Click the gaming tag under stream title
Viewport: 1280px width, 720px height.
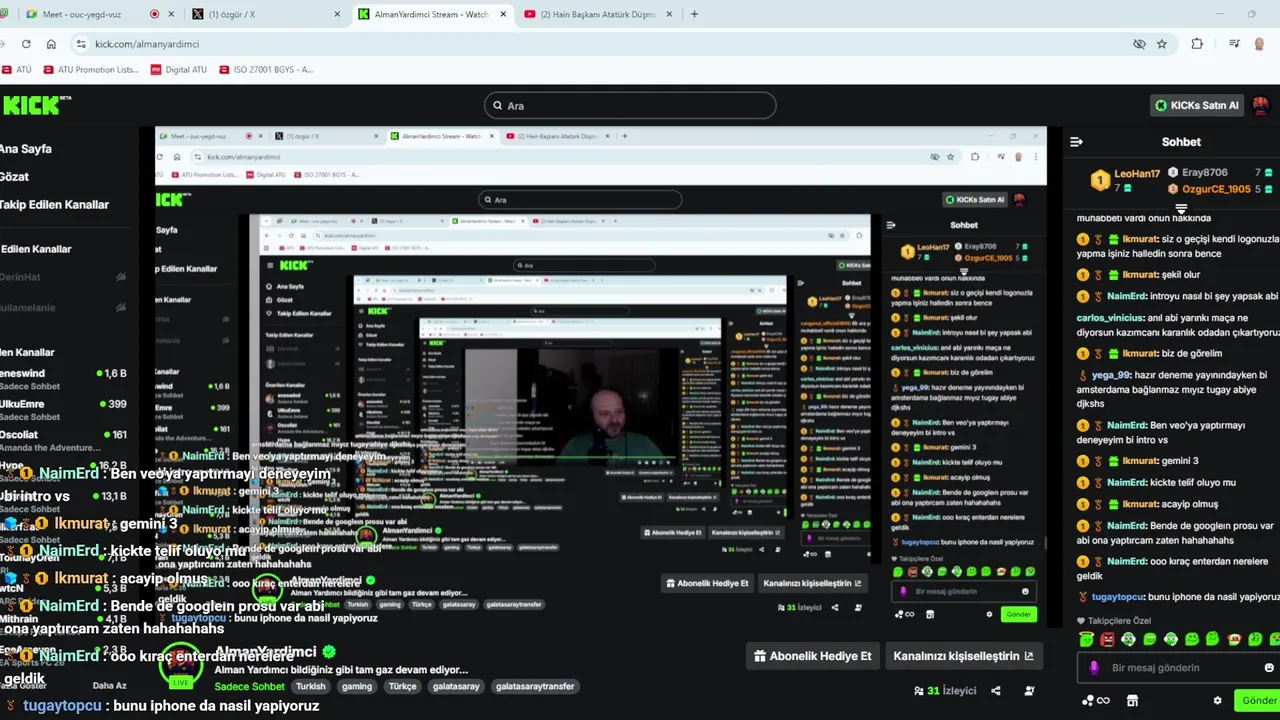tap(356, 687)
